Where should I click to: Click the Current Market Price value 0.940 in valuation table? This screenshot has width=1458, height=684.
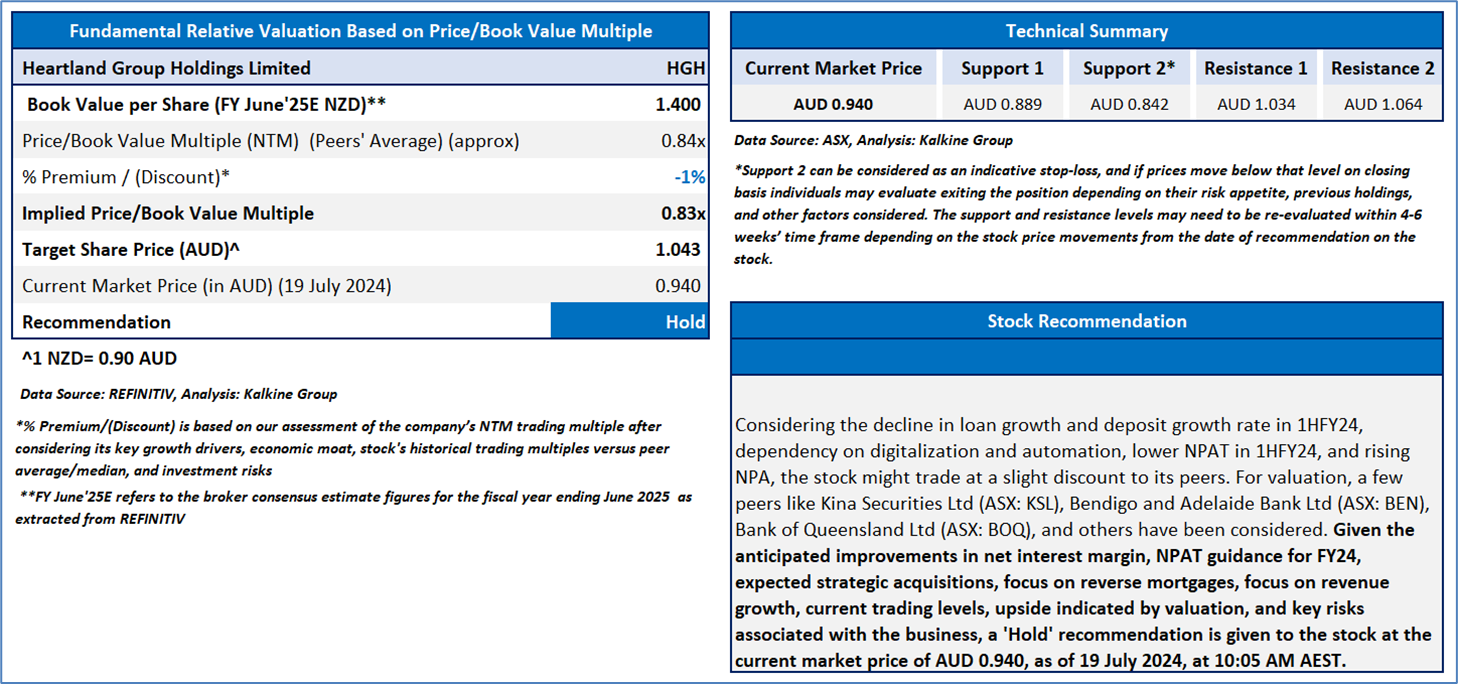coord(678,286)
